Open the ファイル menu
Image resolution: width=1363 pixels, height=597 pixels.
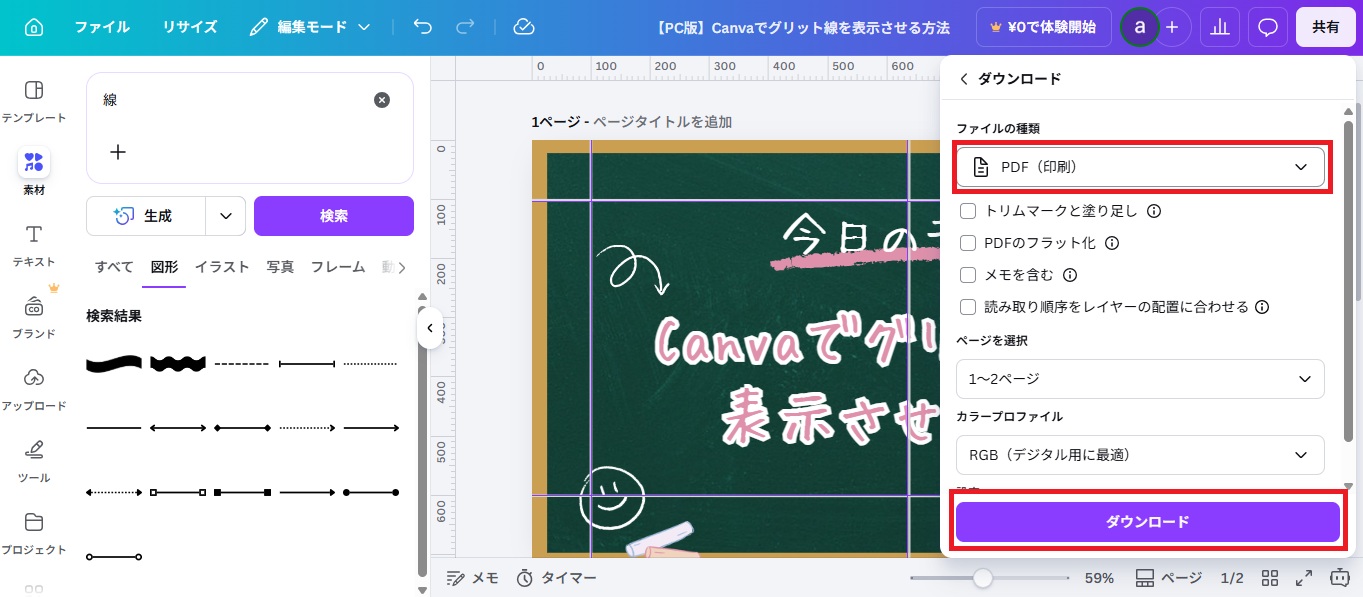102,27
